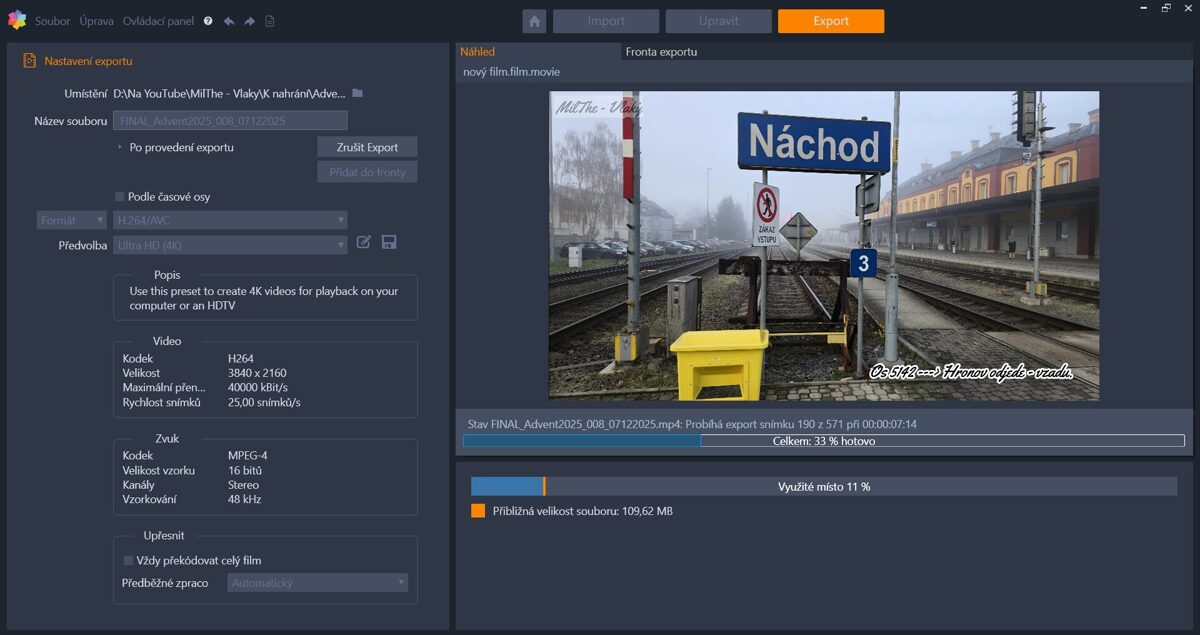Screen dimensions: 1200x635
Task: Click the Home icon button
Action: click(x=534, y=21)
